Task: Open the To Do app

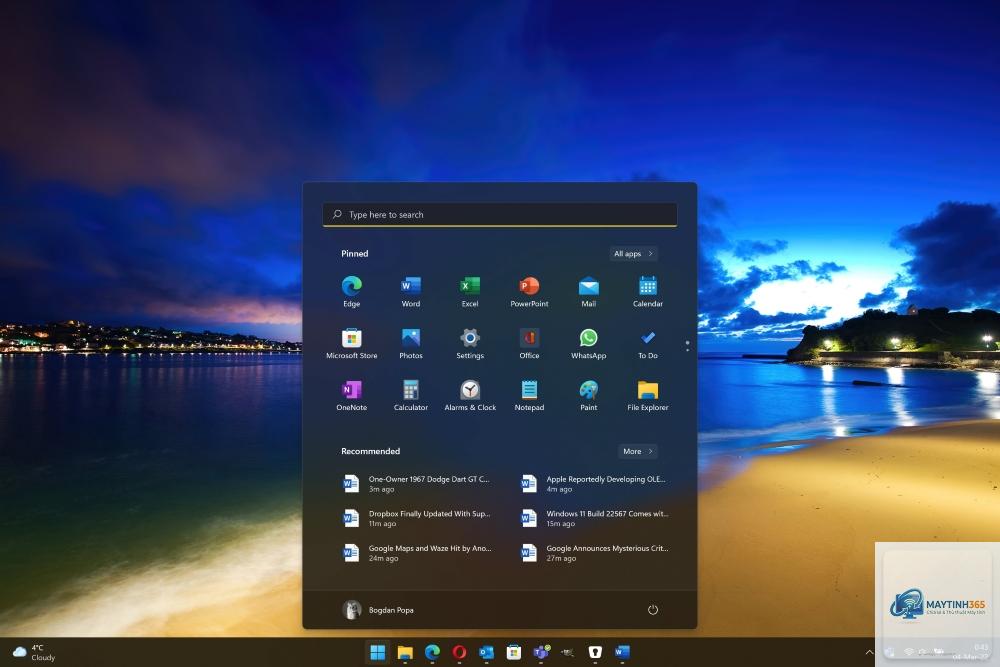Action: tap(648, 343)
